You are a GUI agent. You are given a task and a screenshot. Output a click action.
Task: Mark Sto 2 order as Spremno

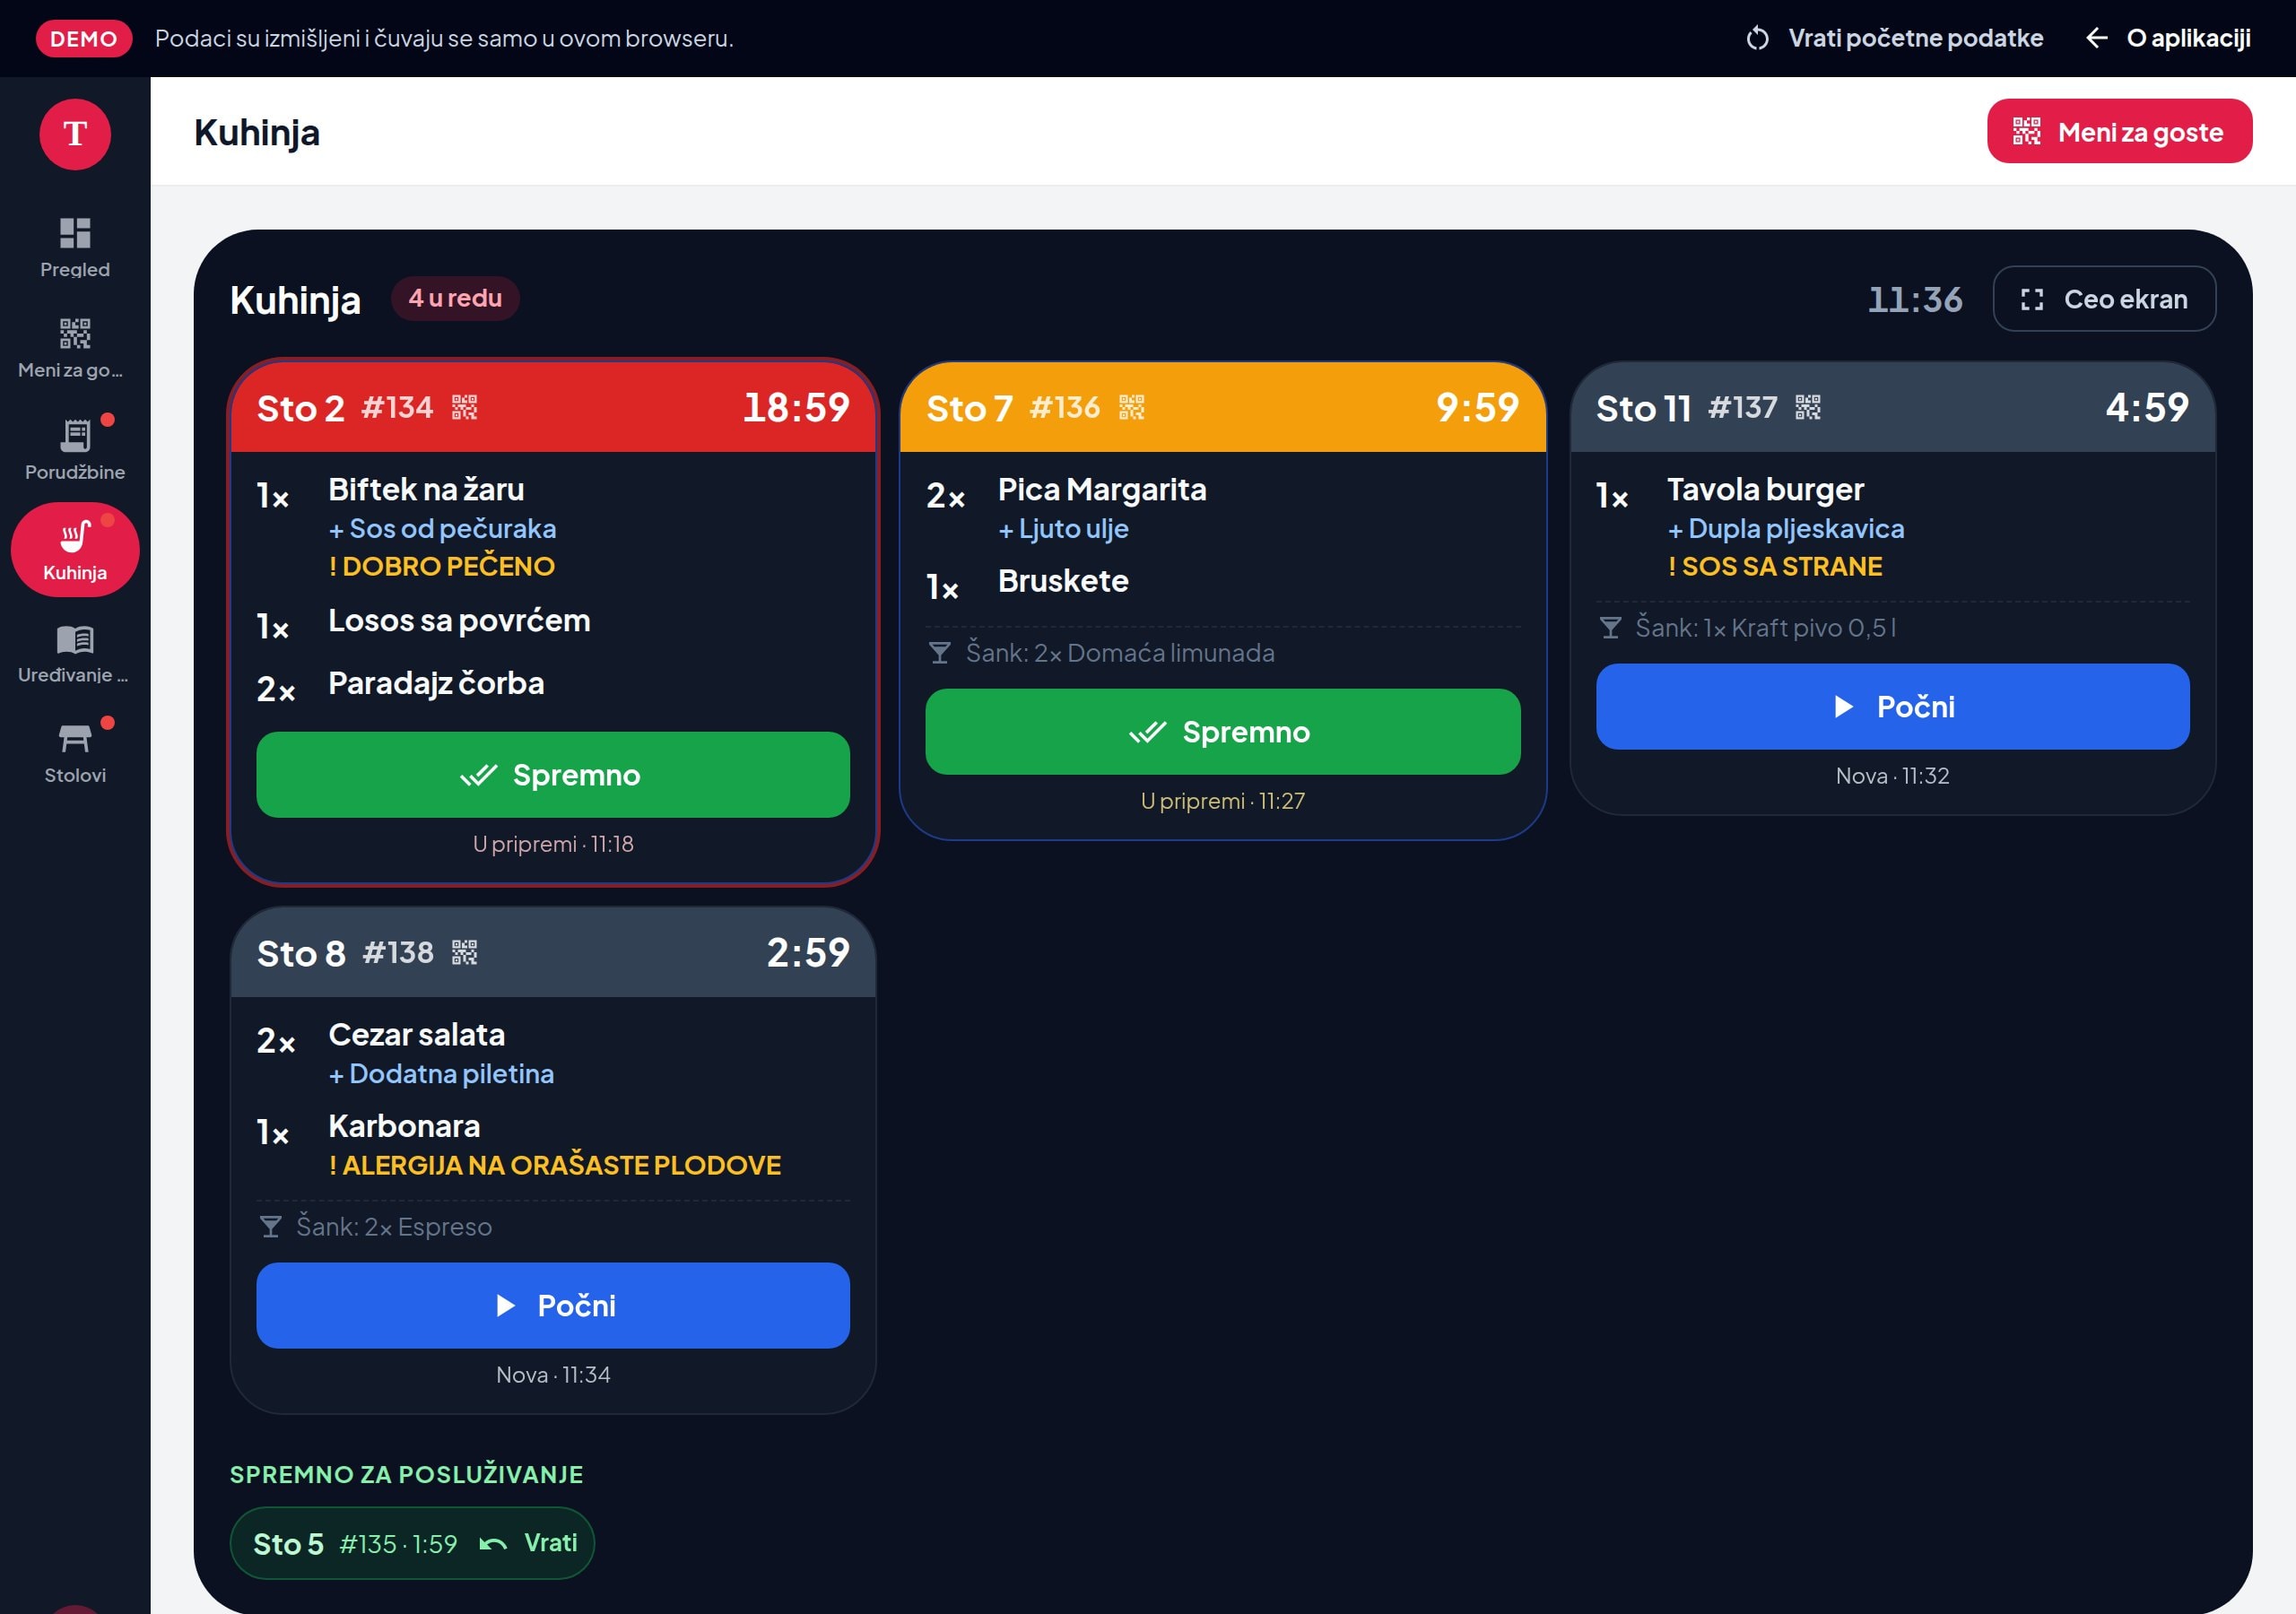point(553,775)
